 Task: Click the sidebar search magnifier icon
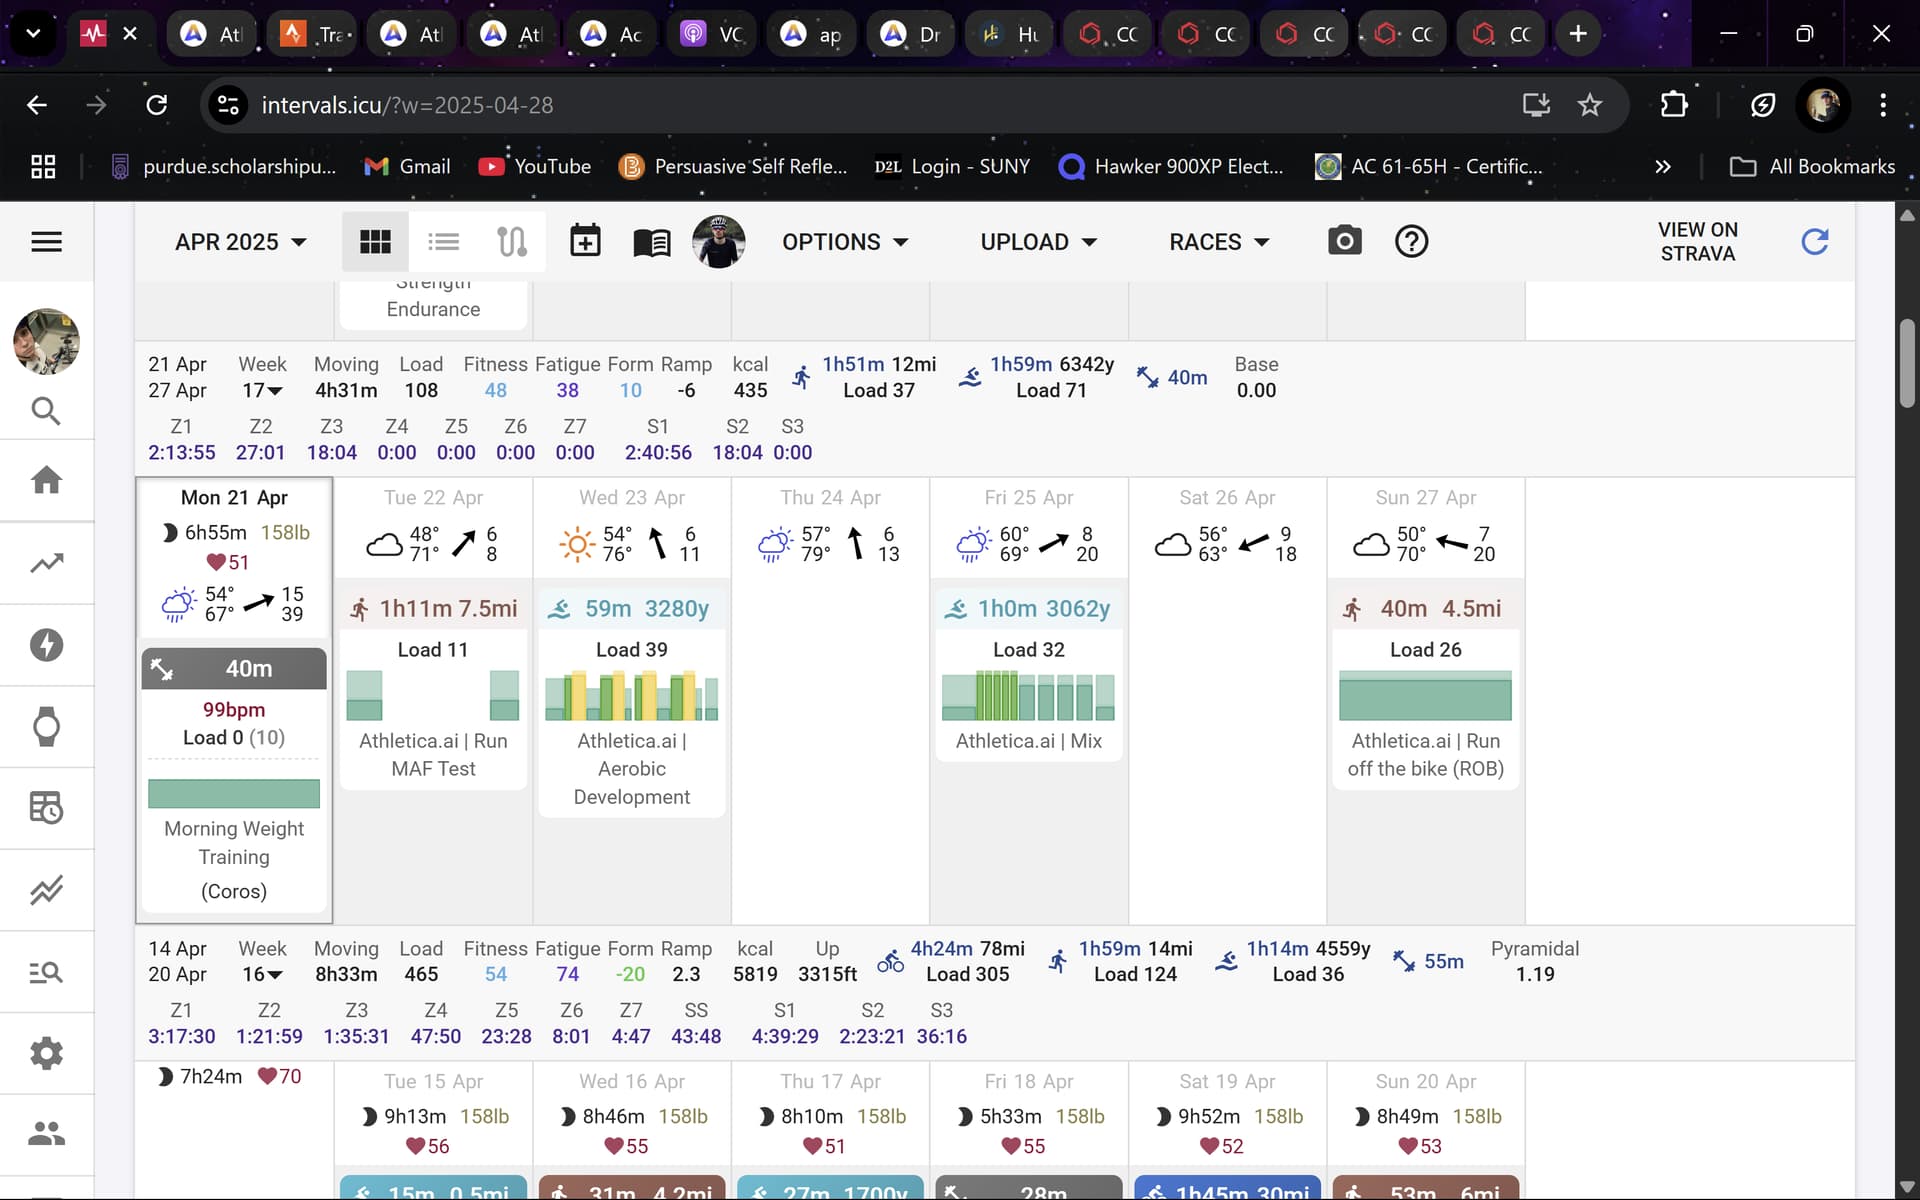point(46,411)
